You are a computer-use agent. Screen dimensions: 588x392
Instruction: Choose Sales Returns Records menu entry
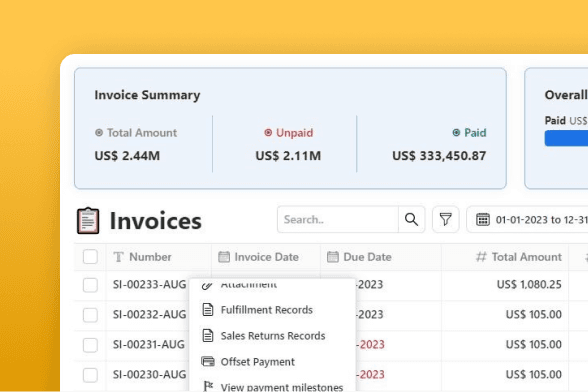[x=273, y=336]
